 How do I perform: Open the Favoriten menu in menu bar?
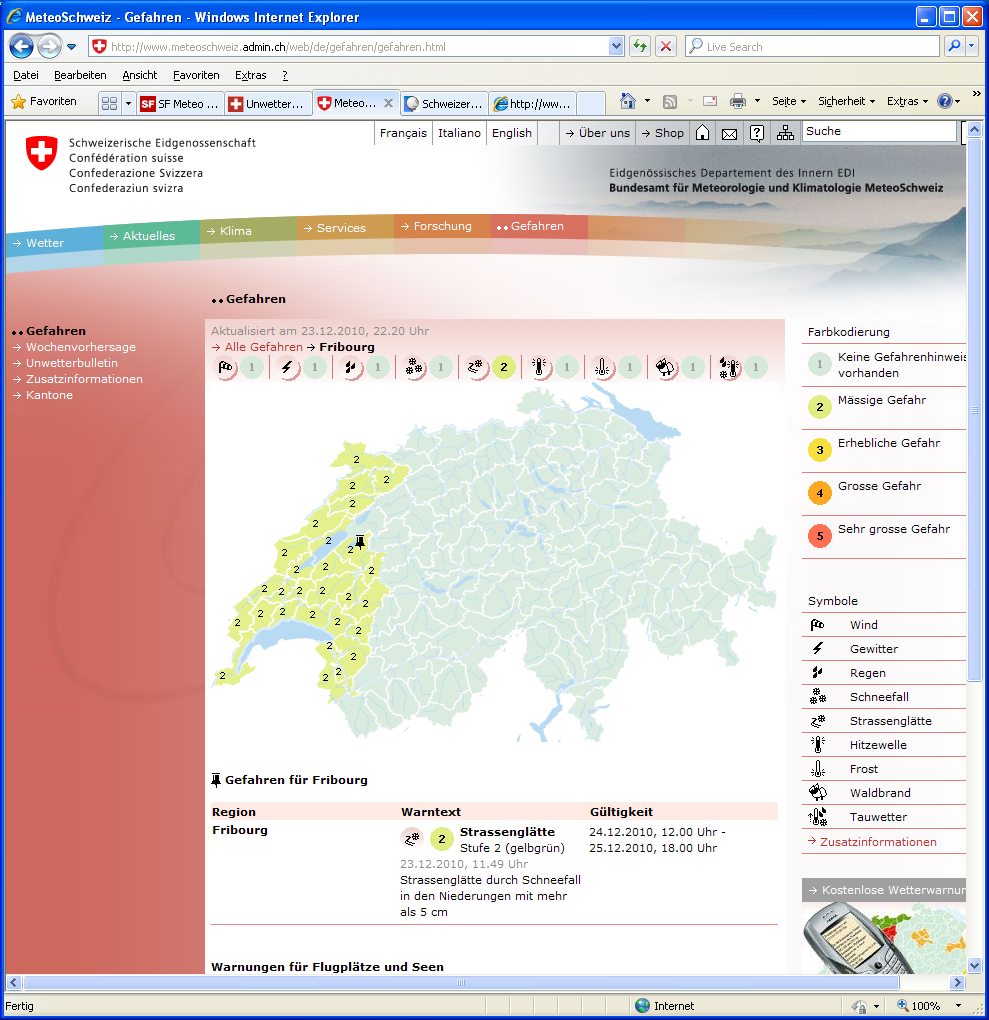pos(196,75)
